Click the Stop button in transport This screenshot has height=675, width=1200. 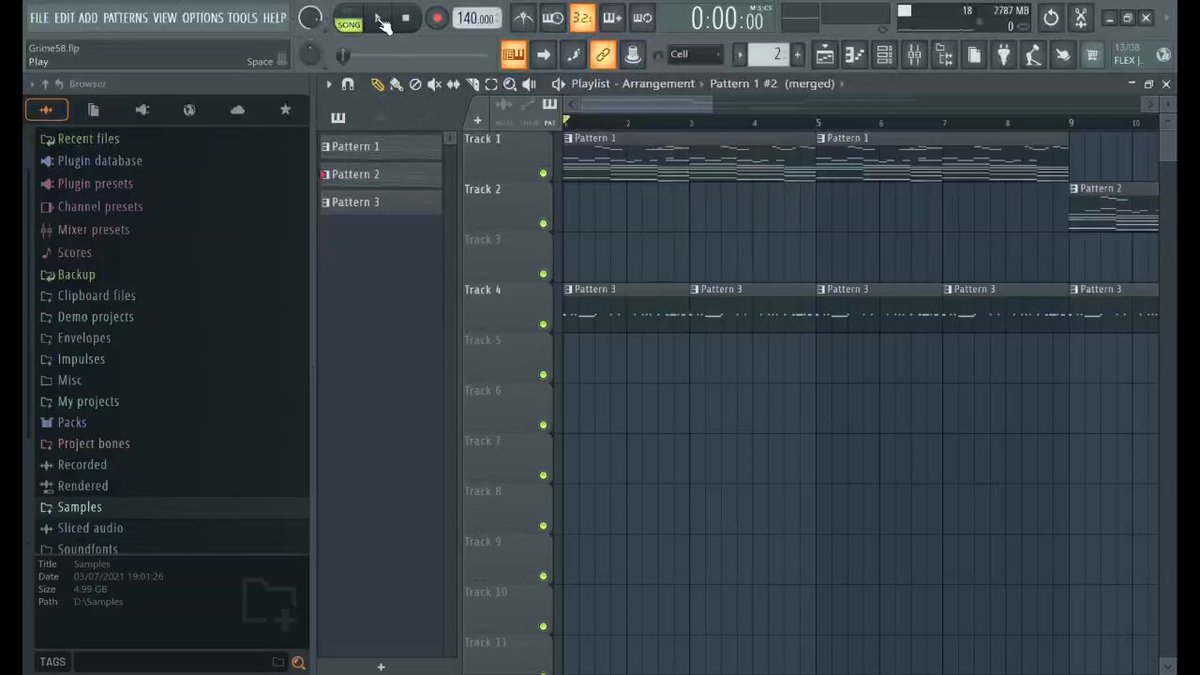coord(405,18)
